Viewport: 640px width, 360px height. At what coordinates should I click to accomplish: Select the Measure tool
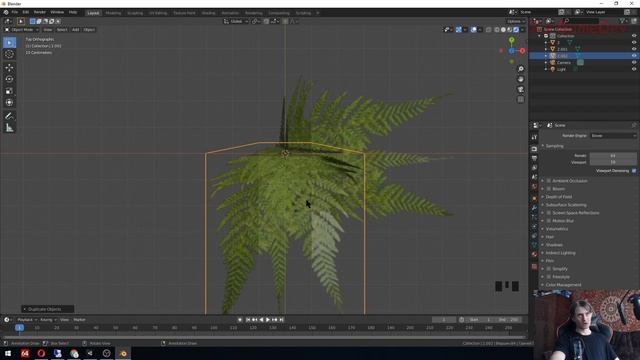click(9, 128)
